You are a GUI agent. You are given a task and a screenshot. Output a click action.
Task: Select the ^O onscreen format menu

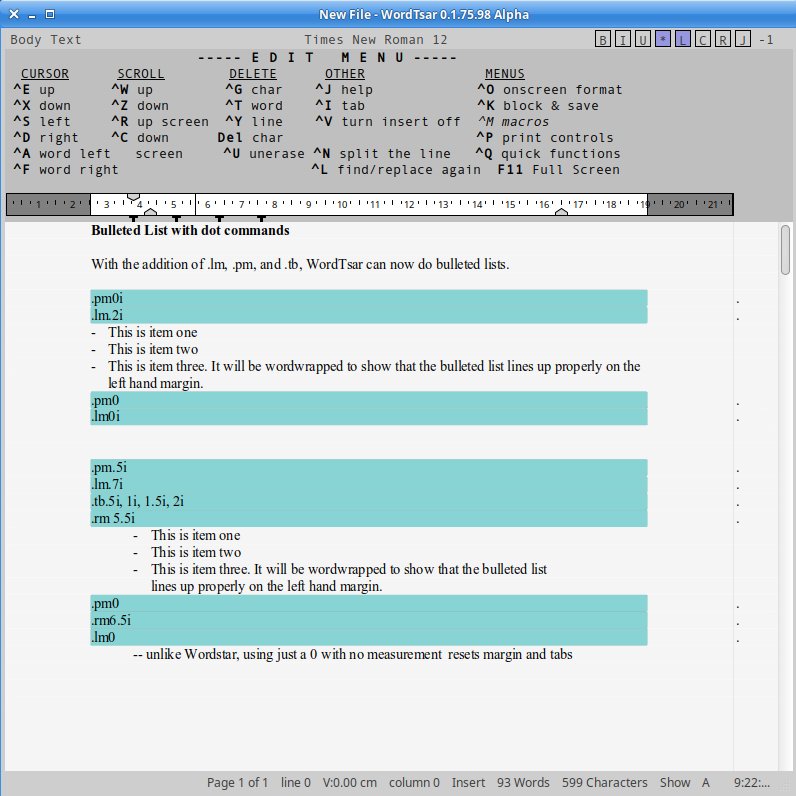pos(549,90)
